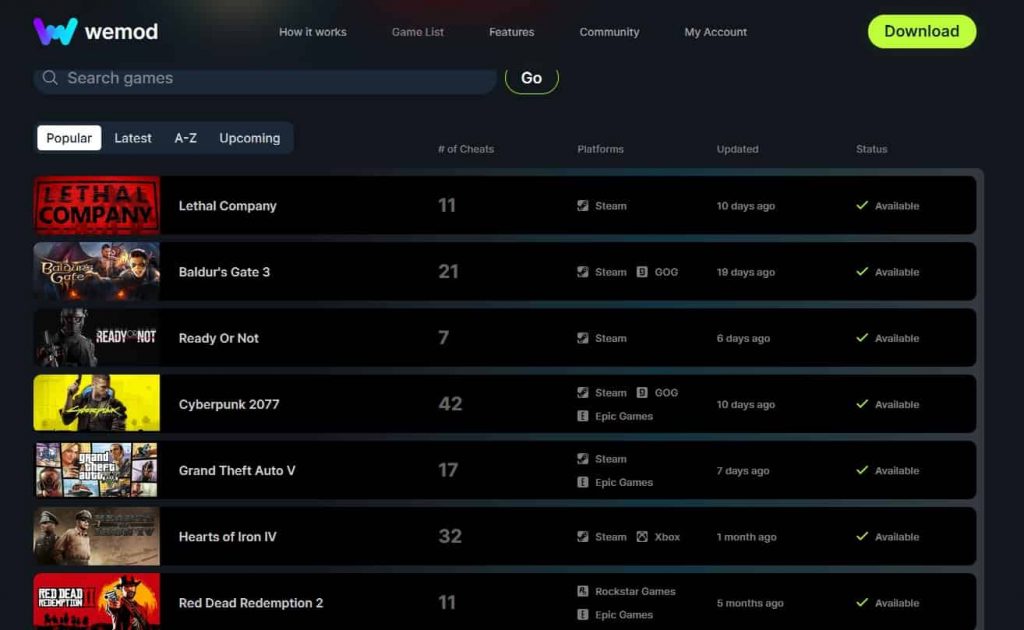Viewport: 1024px width, 630px height.
Task: Click the Steam icon in Hearts of Iron IV row
Action: point(583,537)
